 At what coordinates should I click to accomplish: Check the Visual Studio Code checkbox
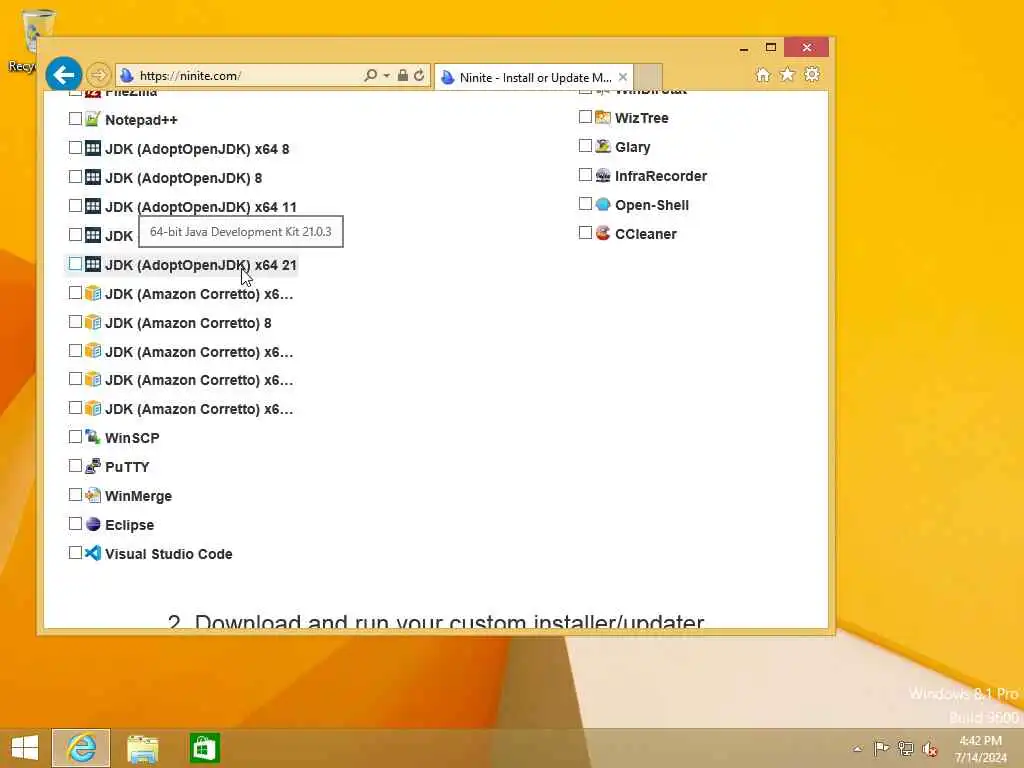[x=75, y=553]
